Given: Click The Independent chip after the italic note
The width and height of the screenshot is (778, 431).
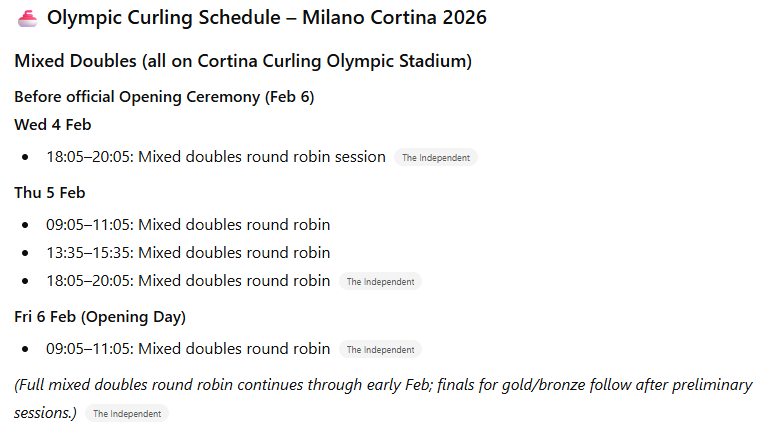Looking at the screenshot, I should [127, 413].
